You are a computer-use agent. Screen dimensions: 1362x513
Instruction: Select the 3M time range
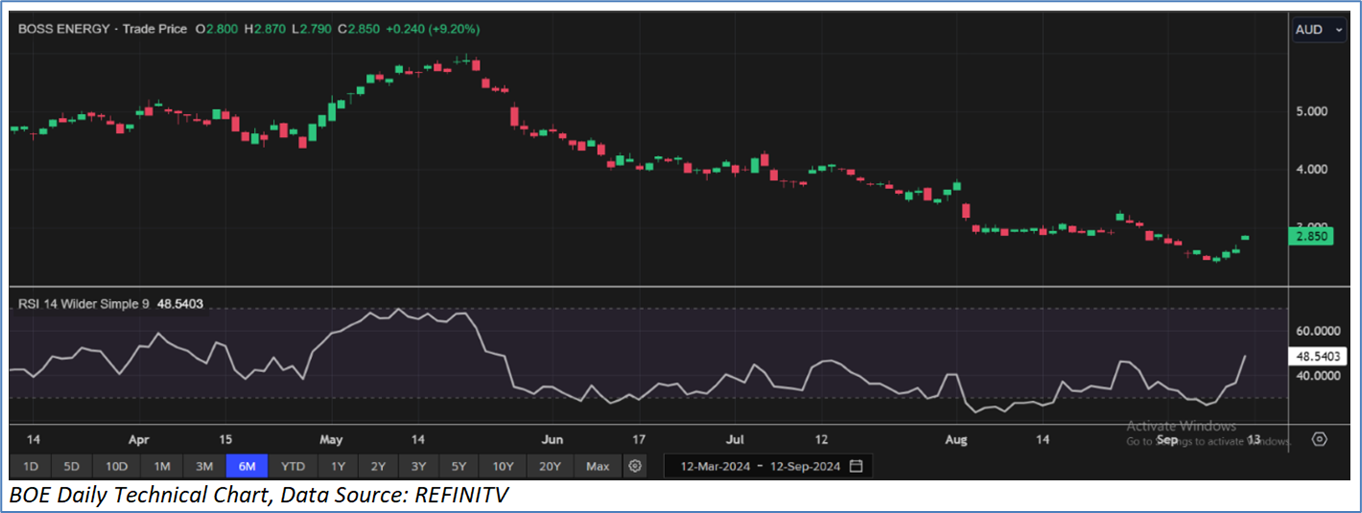coord(204,466)
